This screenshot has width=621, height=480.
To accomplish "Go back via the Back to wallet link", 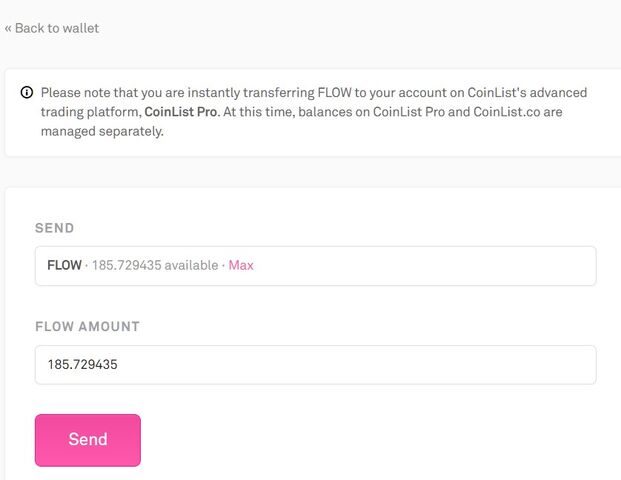I will (x=52, y=28).
